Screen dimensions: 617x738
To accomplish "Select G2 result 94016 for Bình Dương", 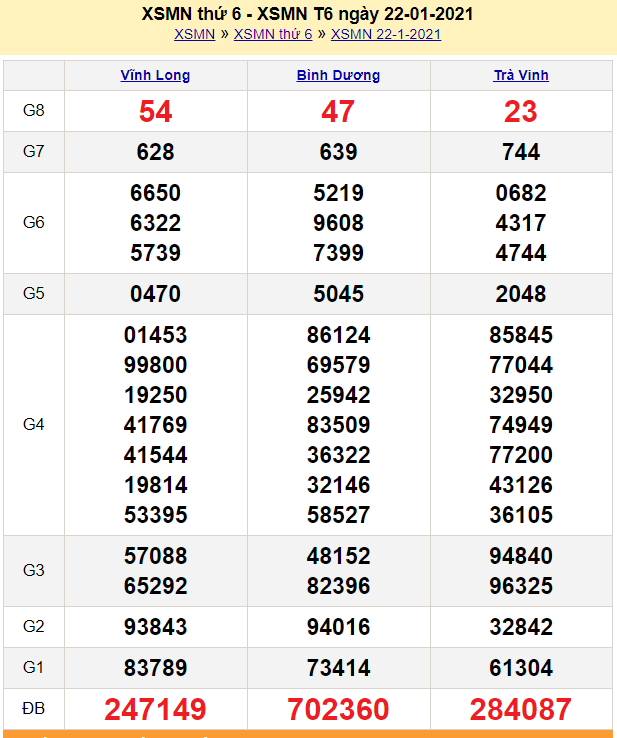I will pyautogui.click(x=338, y=627).
